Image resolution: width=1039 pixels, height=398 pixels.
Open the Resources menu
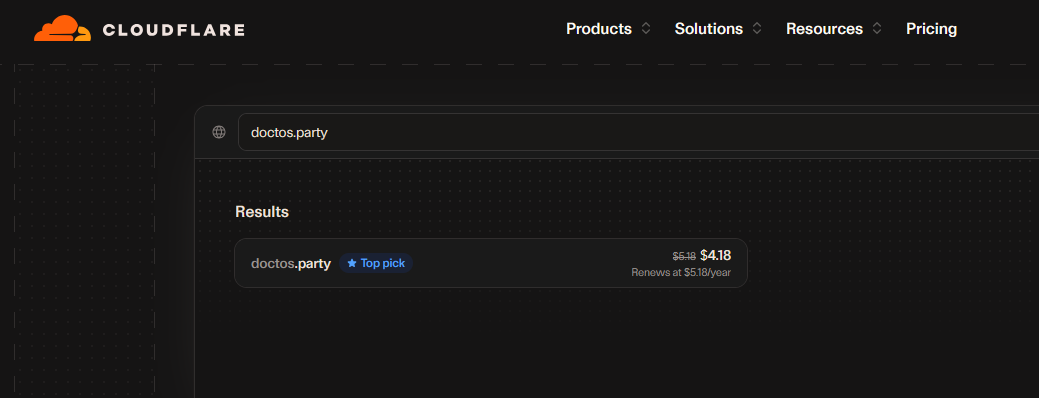pos(824,29)
